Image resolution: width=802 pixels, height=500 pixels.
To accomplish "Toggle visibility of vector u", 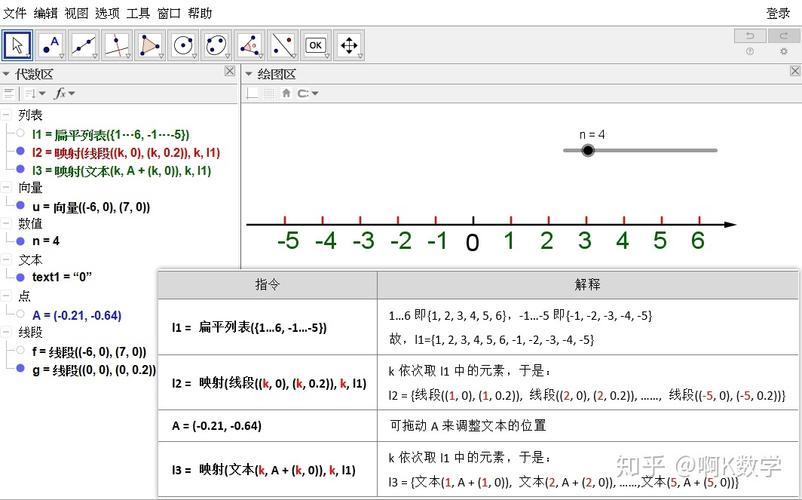I will pyautogui.click(x=20, y=205).
